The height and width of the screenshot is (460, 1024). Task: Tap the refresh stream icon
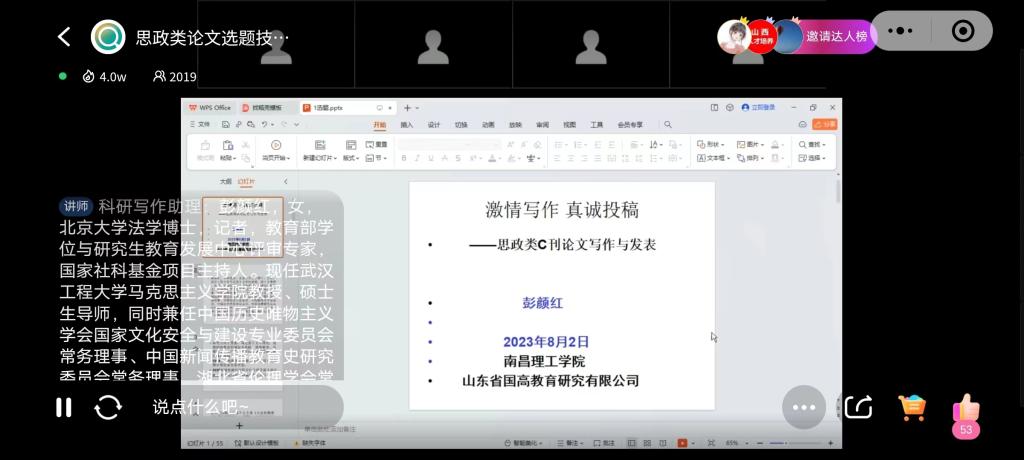tap(108, 407)
